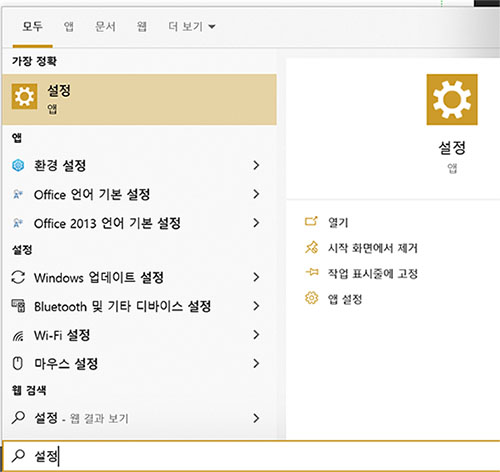The image size is (500, 472).
Task: Click 작업 표시줄에 고정
Action: [373, 274]
